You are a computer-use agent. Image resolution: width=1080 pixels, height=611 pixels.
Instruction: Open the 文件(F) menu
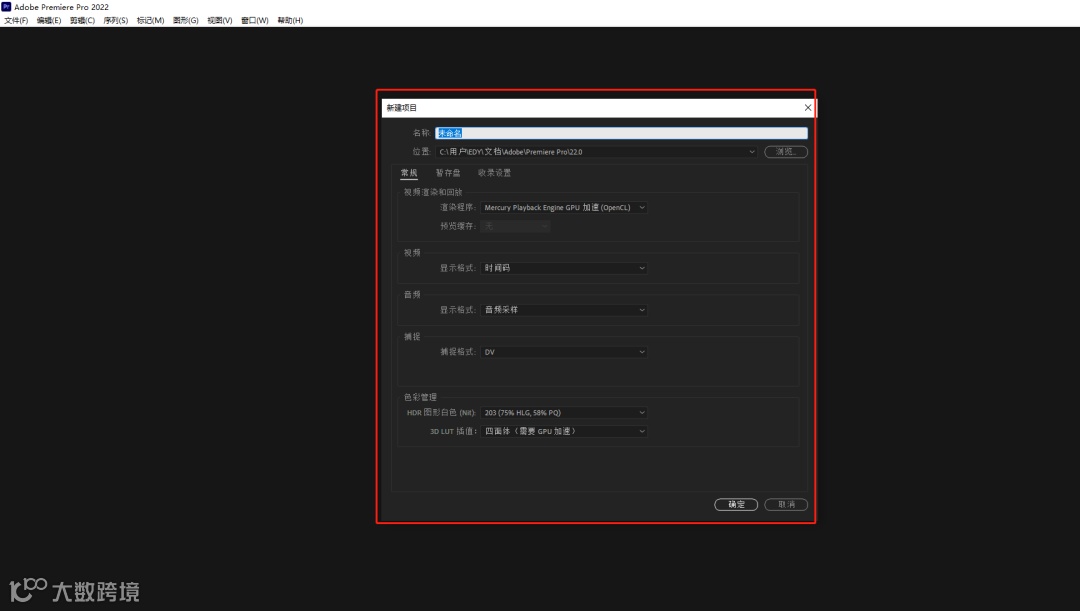pyautogui.click(x=16, y=21)
